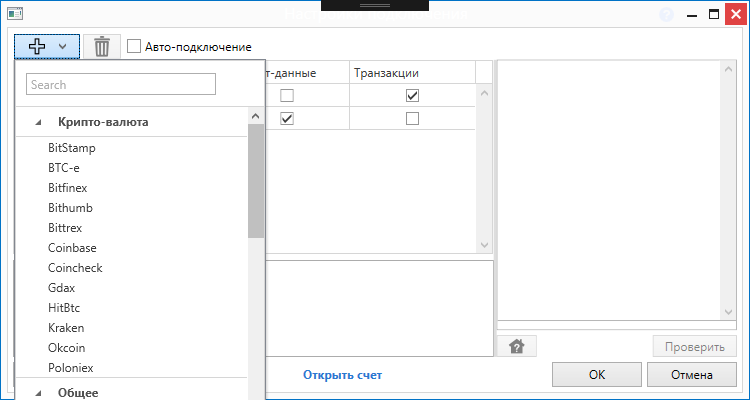Check Транзакции checkbox in second row

point(412,118)
